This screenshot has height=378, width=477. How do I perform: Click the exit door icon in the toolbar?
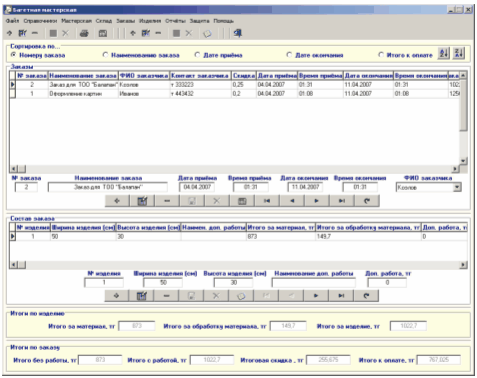pos(237,33)
